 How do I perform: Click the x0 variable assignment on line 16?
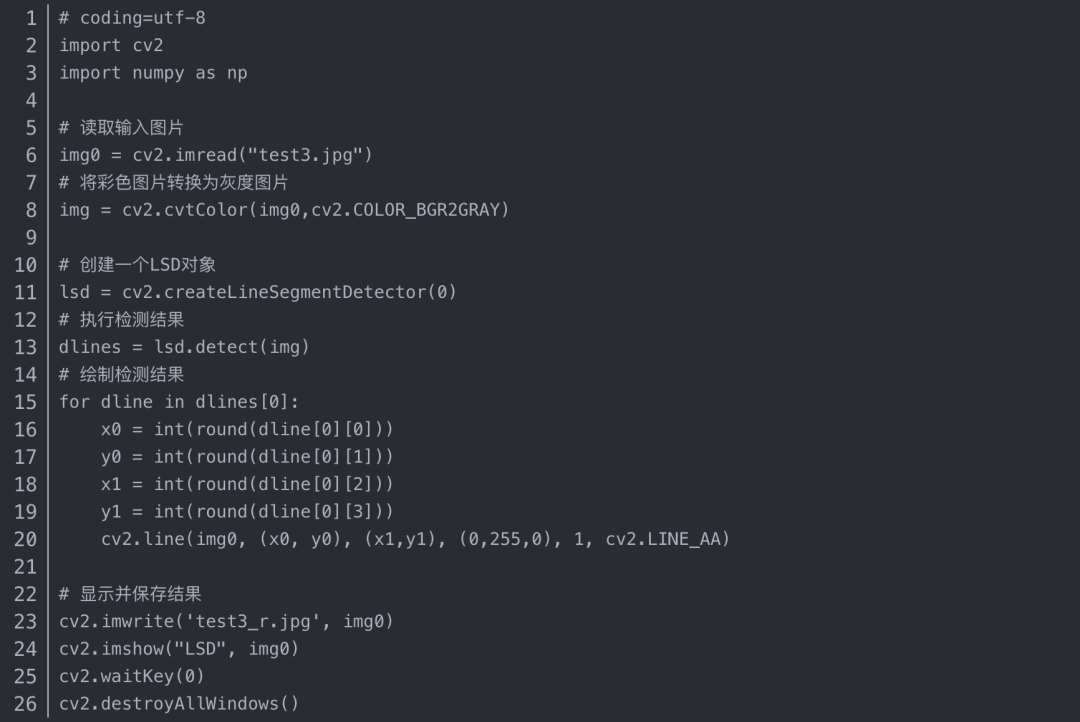click(111, 429)
